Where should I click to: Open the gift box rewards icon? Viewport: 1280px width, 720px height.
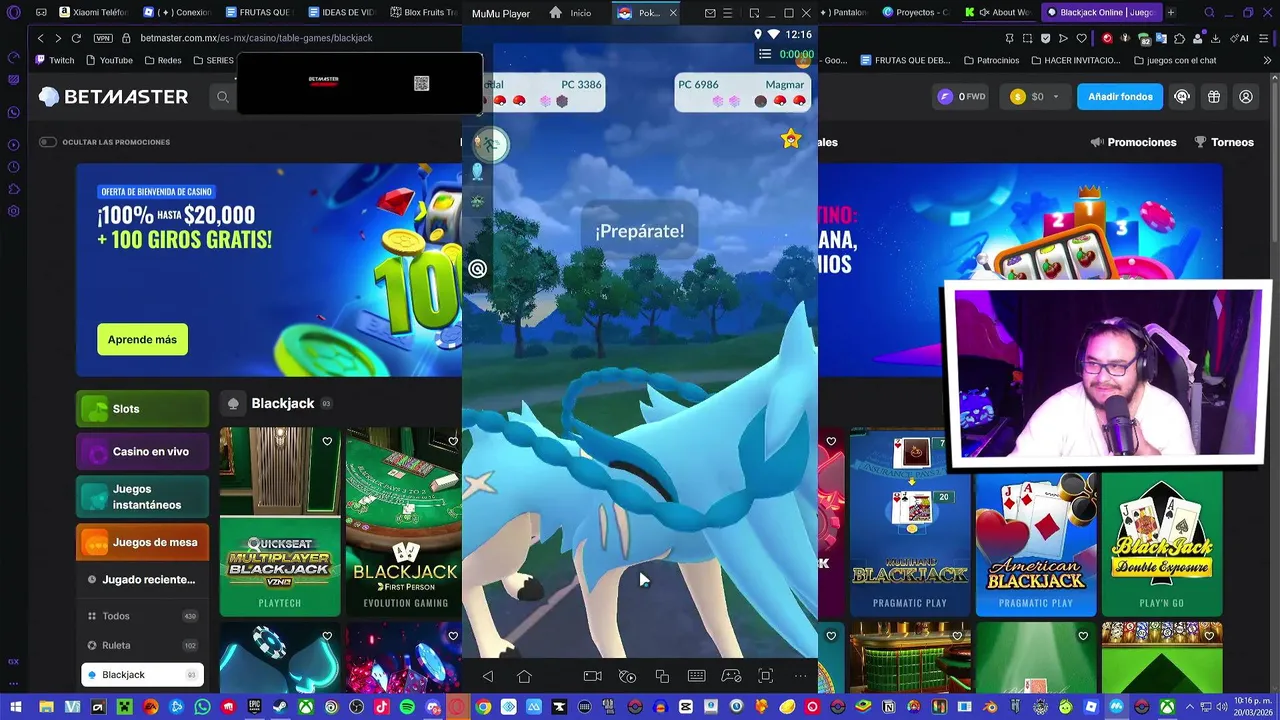1214,97
